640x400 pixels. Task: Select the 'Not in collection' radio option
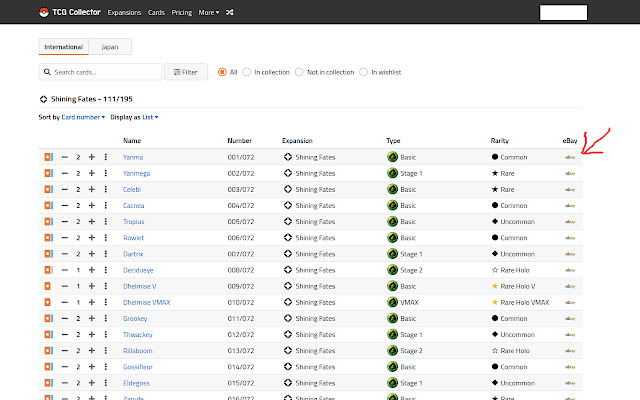[299, 72]
